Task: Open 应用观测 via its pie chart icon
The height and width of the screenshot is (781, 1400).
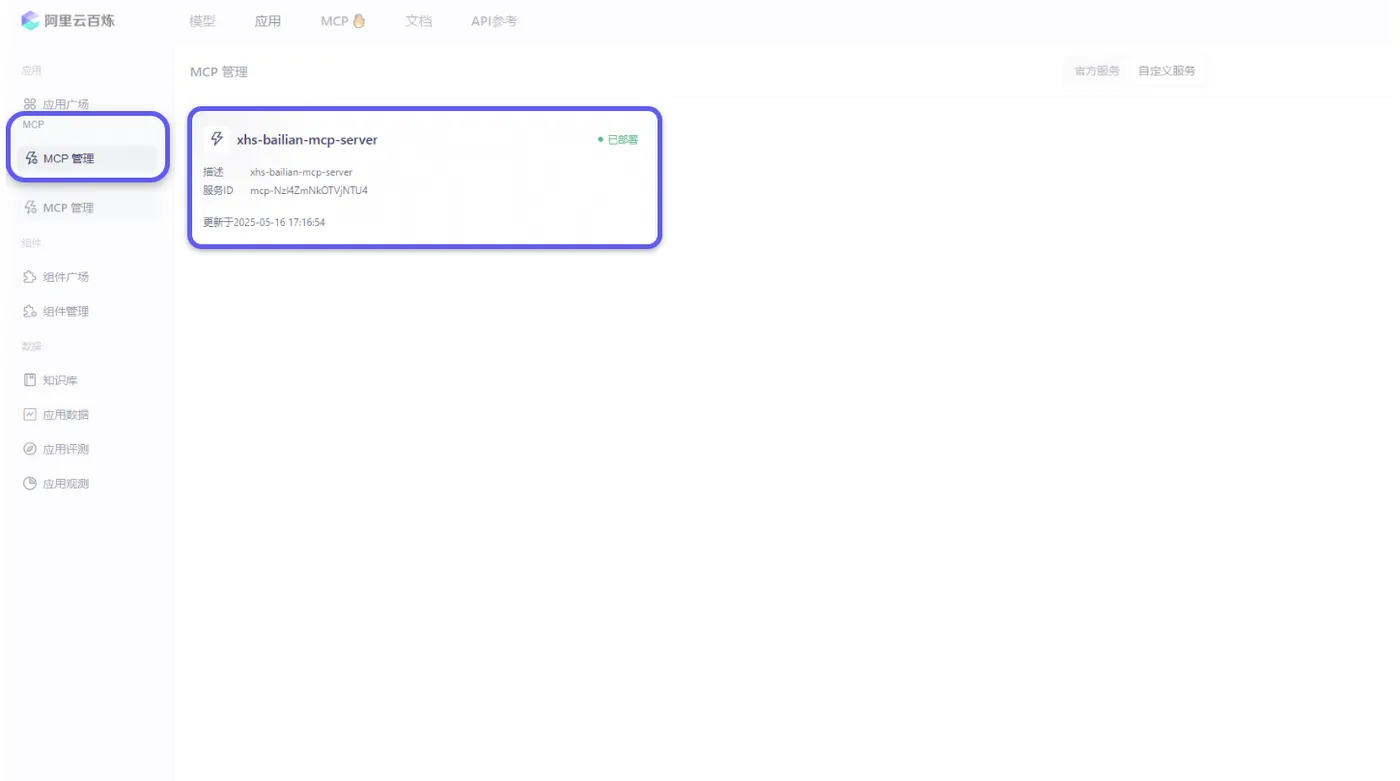Action: (30, 484)
